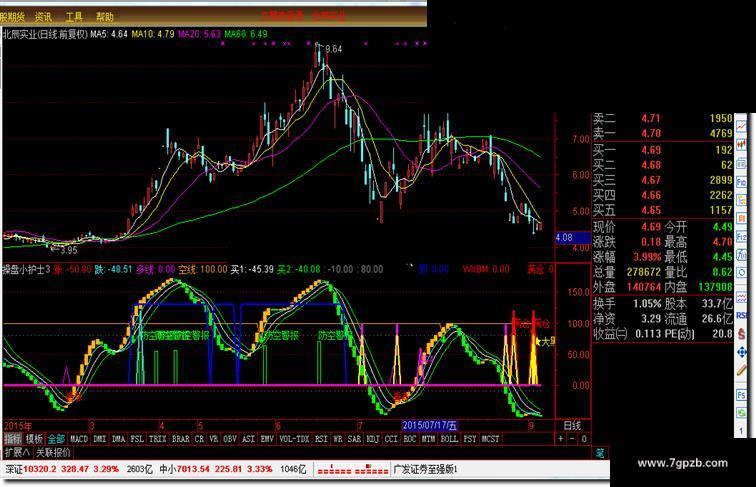Switch indicator to ASI
Screen dimensions: 756x487
click(248, 439)
